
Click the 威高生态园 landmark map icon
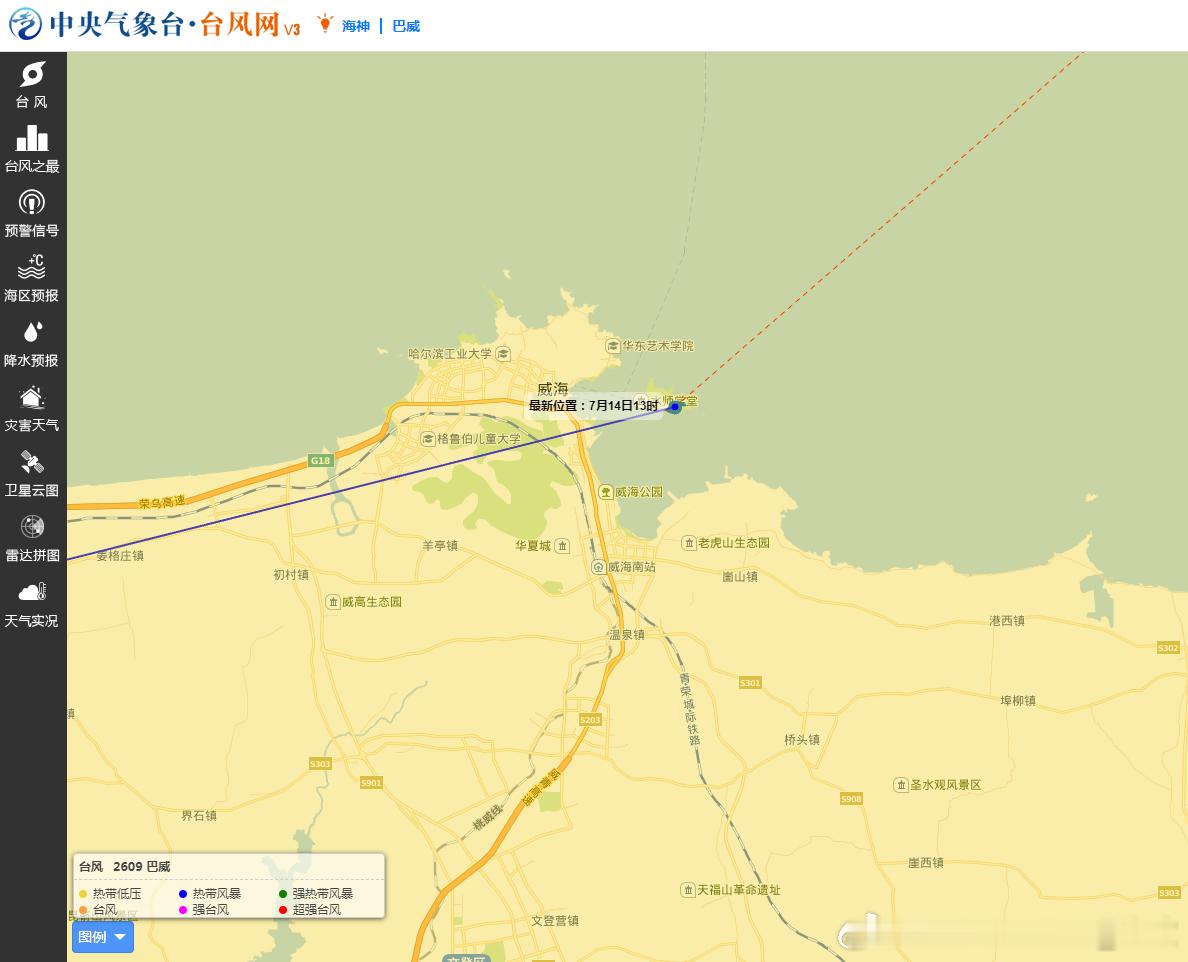click(333, 602)
